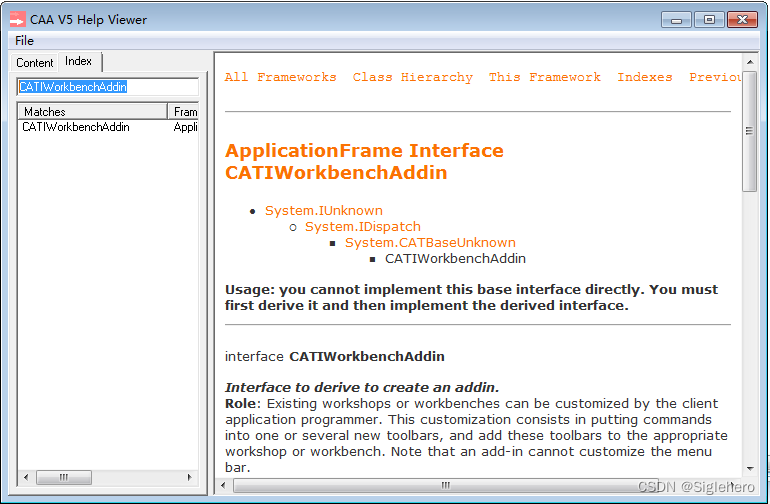Click the content pane scroll down arrow

(749, 471)
